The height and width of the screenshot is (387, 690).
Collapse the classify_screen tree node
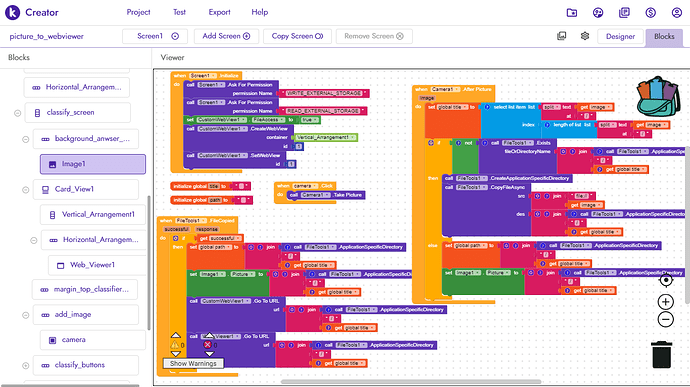18,113
